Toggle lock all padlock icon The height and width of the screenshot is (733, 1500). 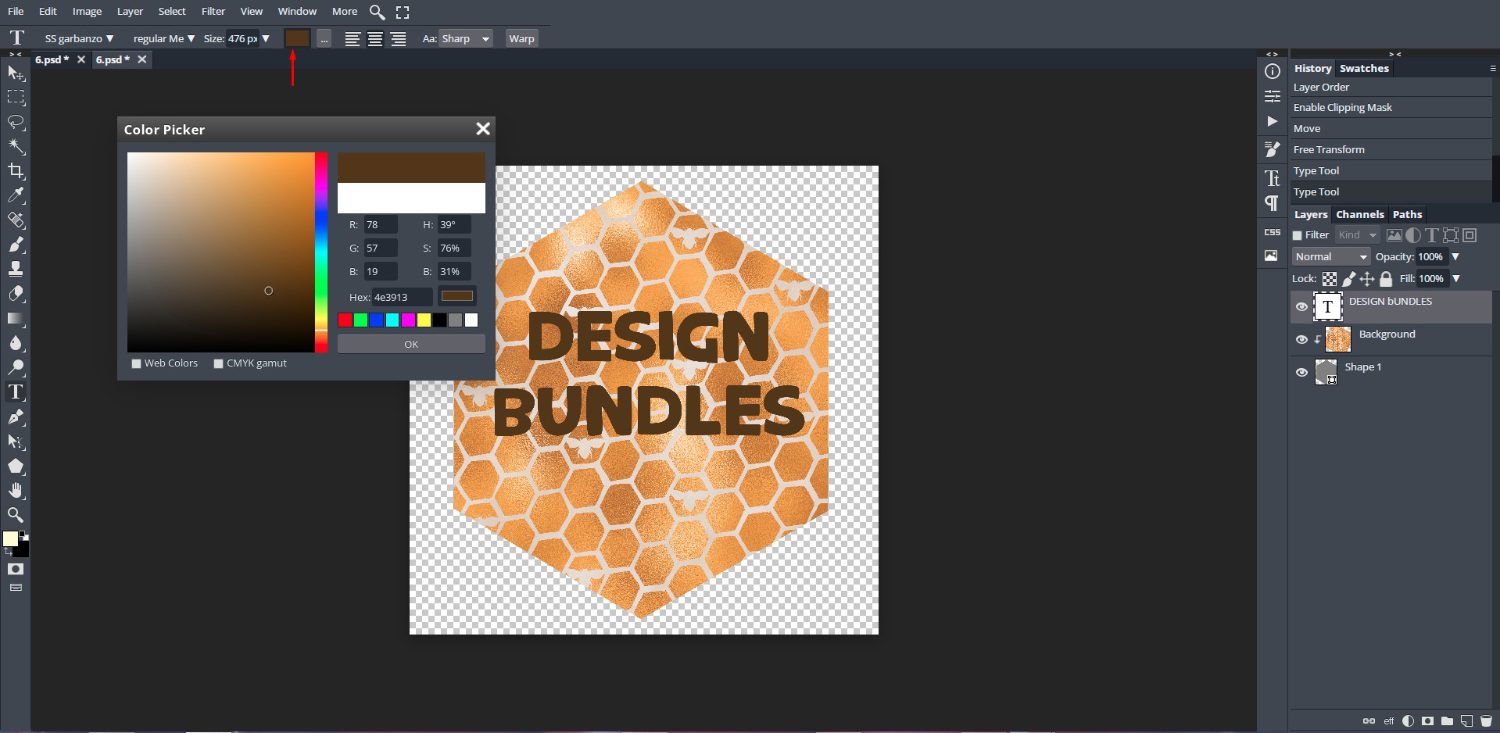[1386, 279]
